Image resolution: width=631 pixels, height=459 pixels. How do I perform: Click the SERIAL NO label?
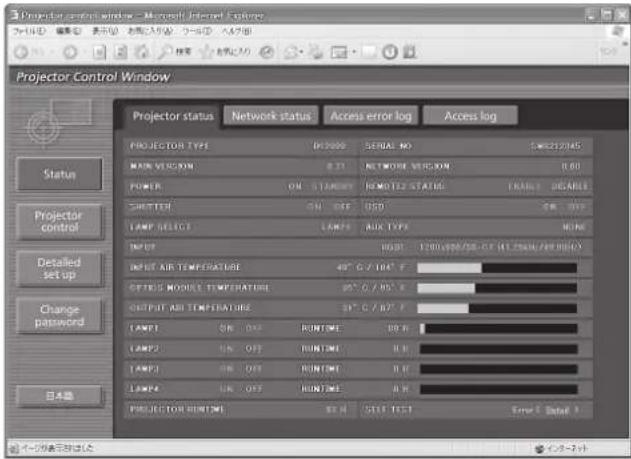click(388, 146)
